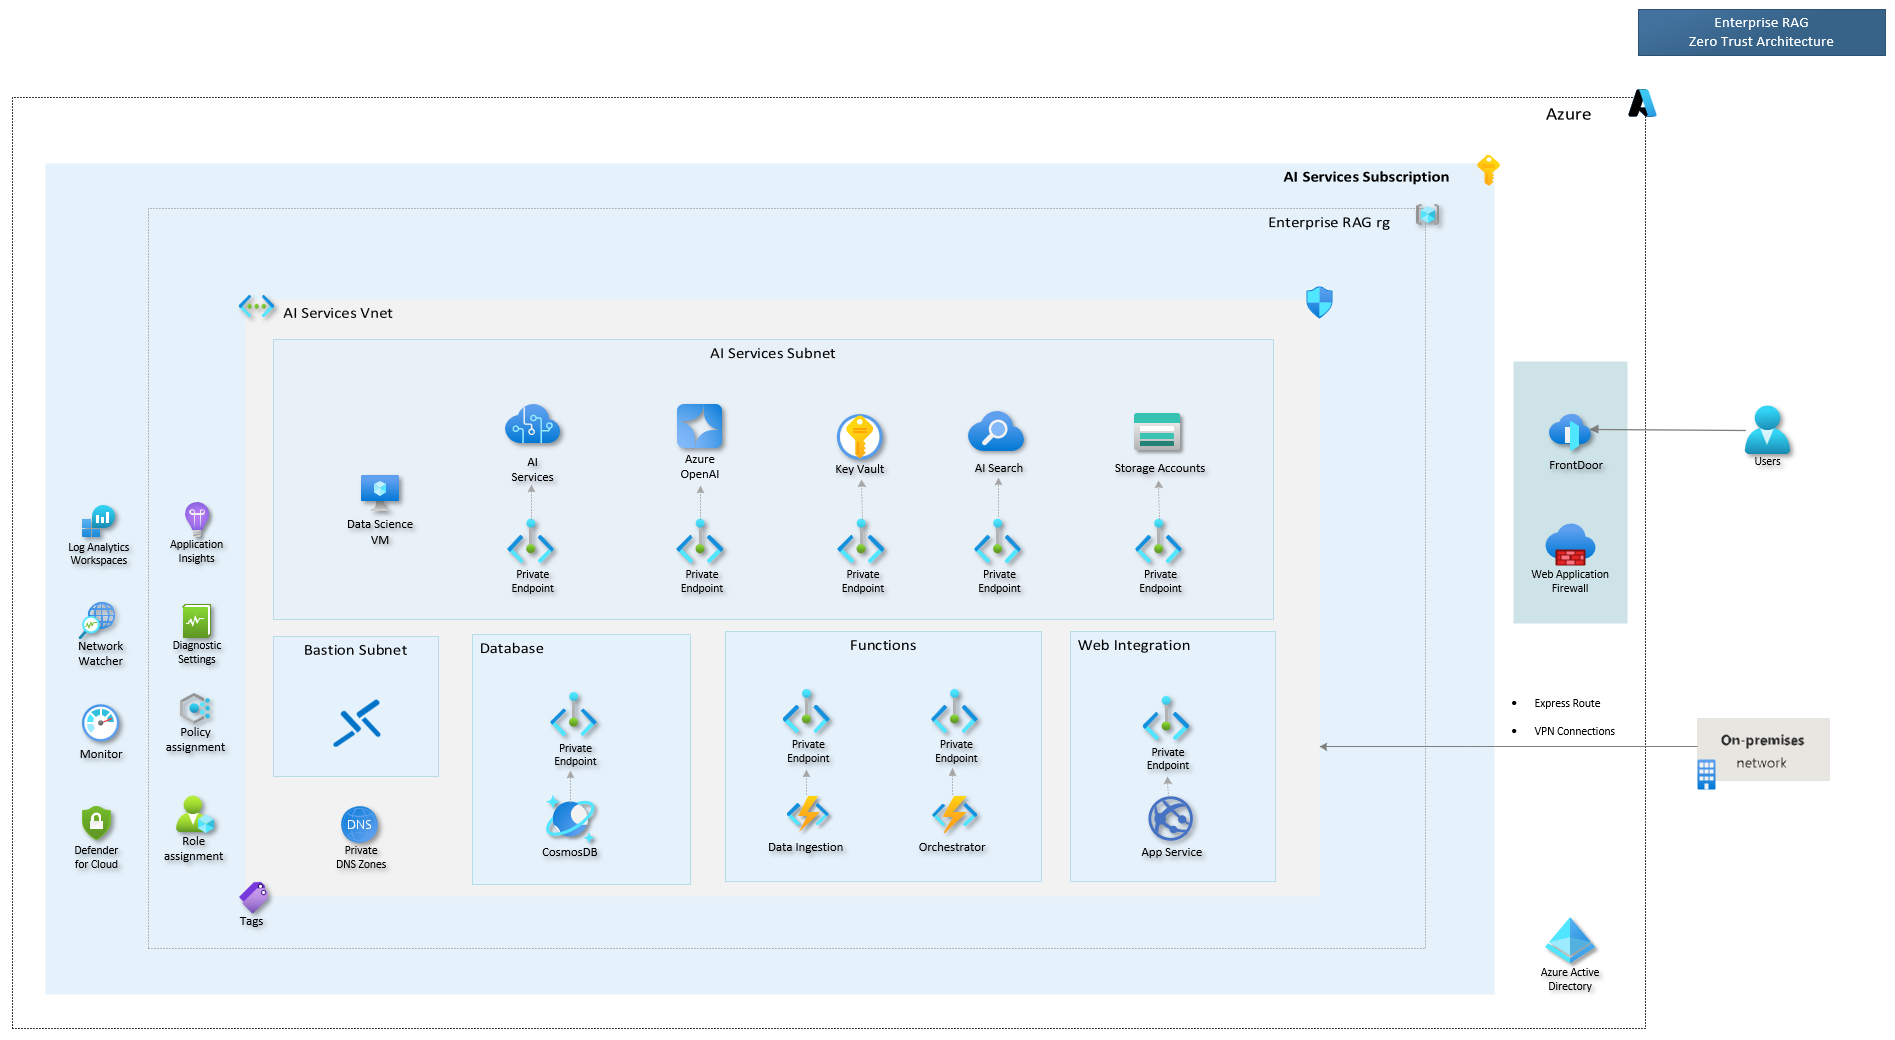Click the Bastion Subnet label

355,650
